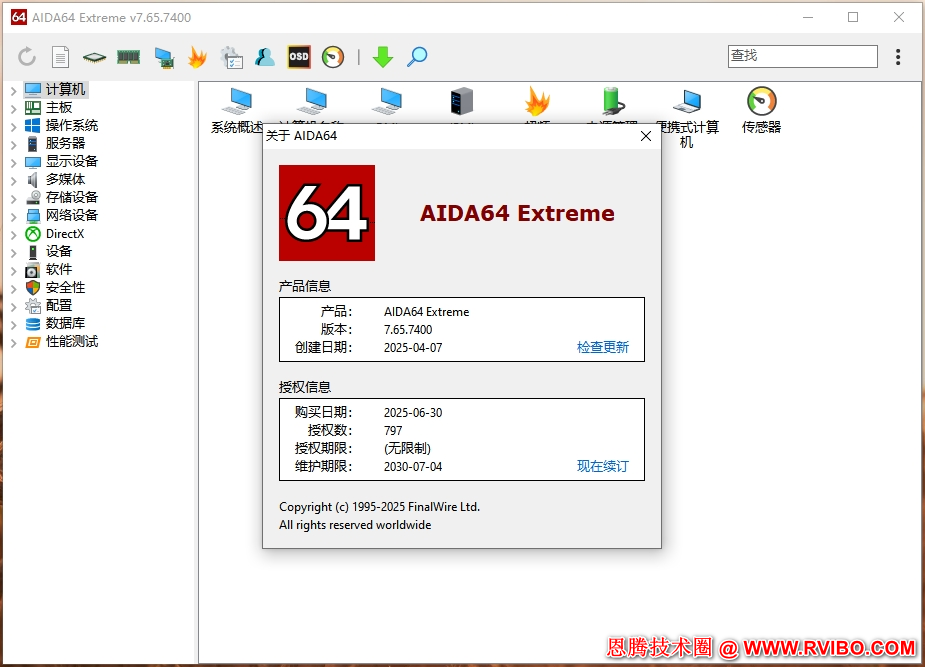Click the 查找 search field

[x=802, y=56]
